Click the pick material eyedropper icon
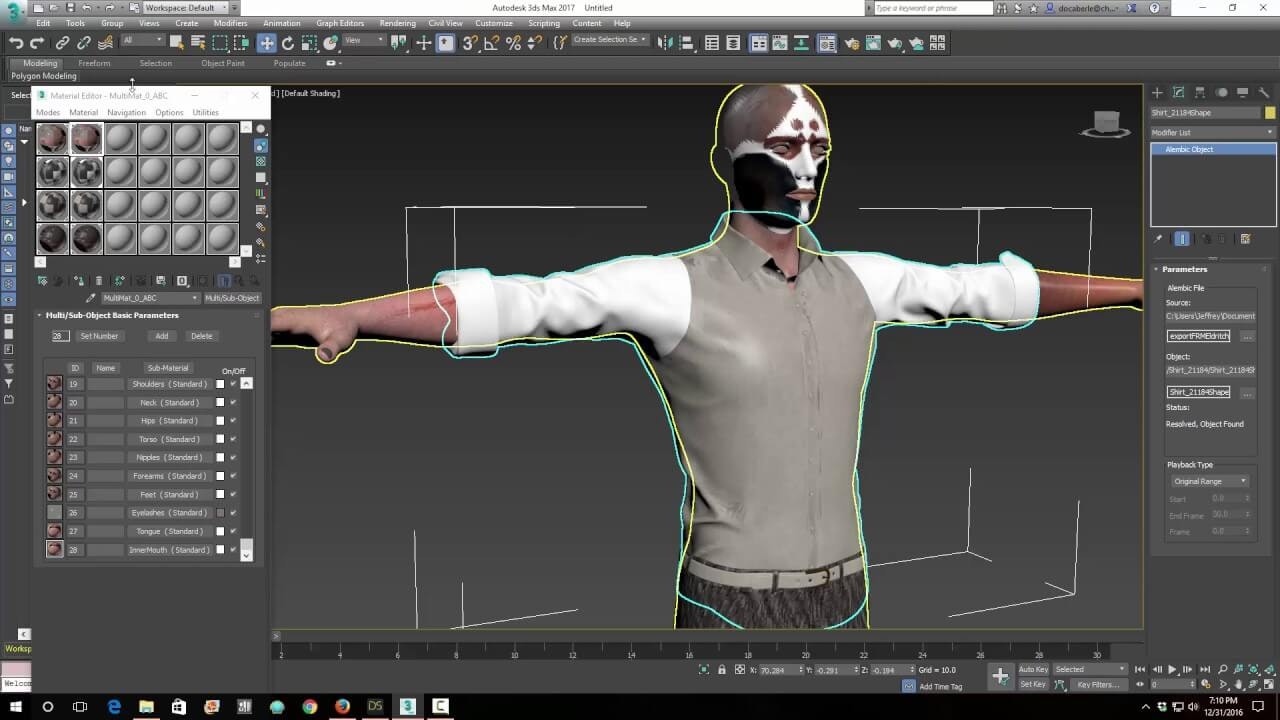1280x720 pixels. coord(91,298)
